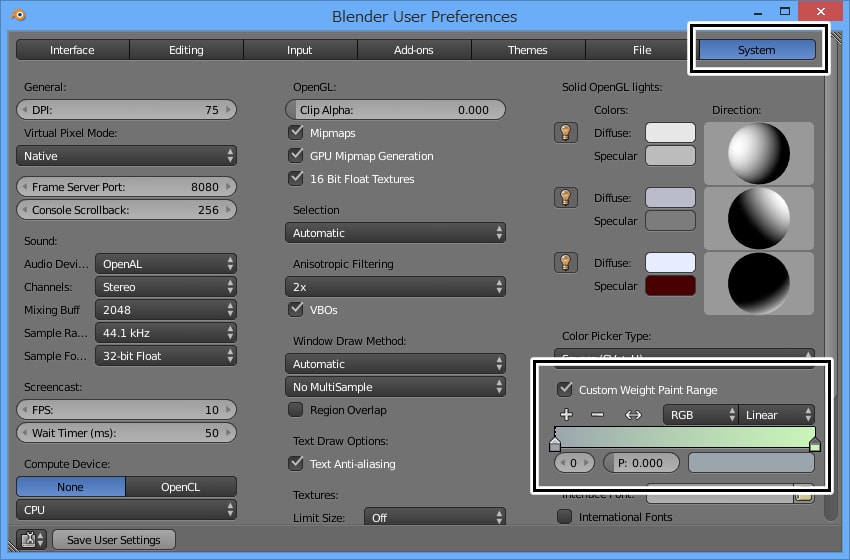The image size is (850, 560).
Task: Toggle the first solid OpenGL light bulb
Action: (565, 133)
